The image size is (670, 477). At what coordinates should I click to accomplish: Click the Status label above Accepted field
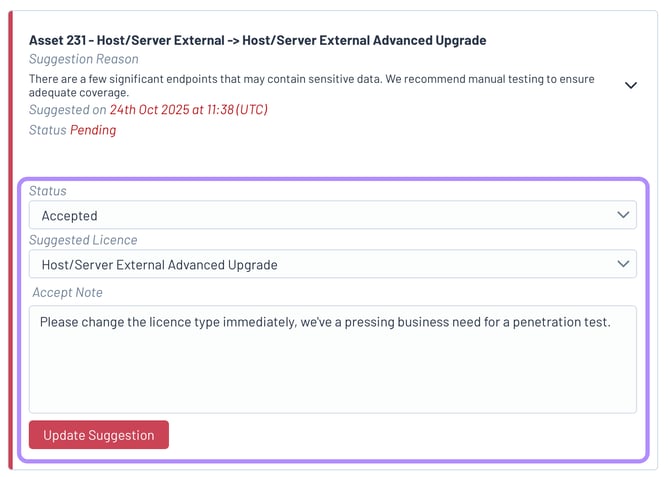48,191
